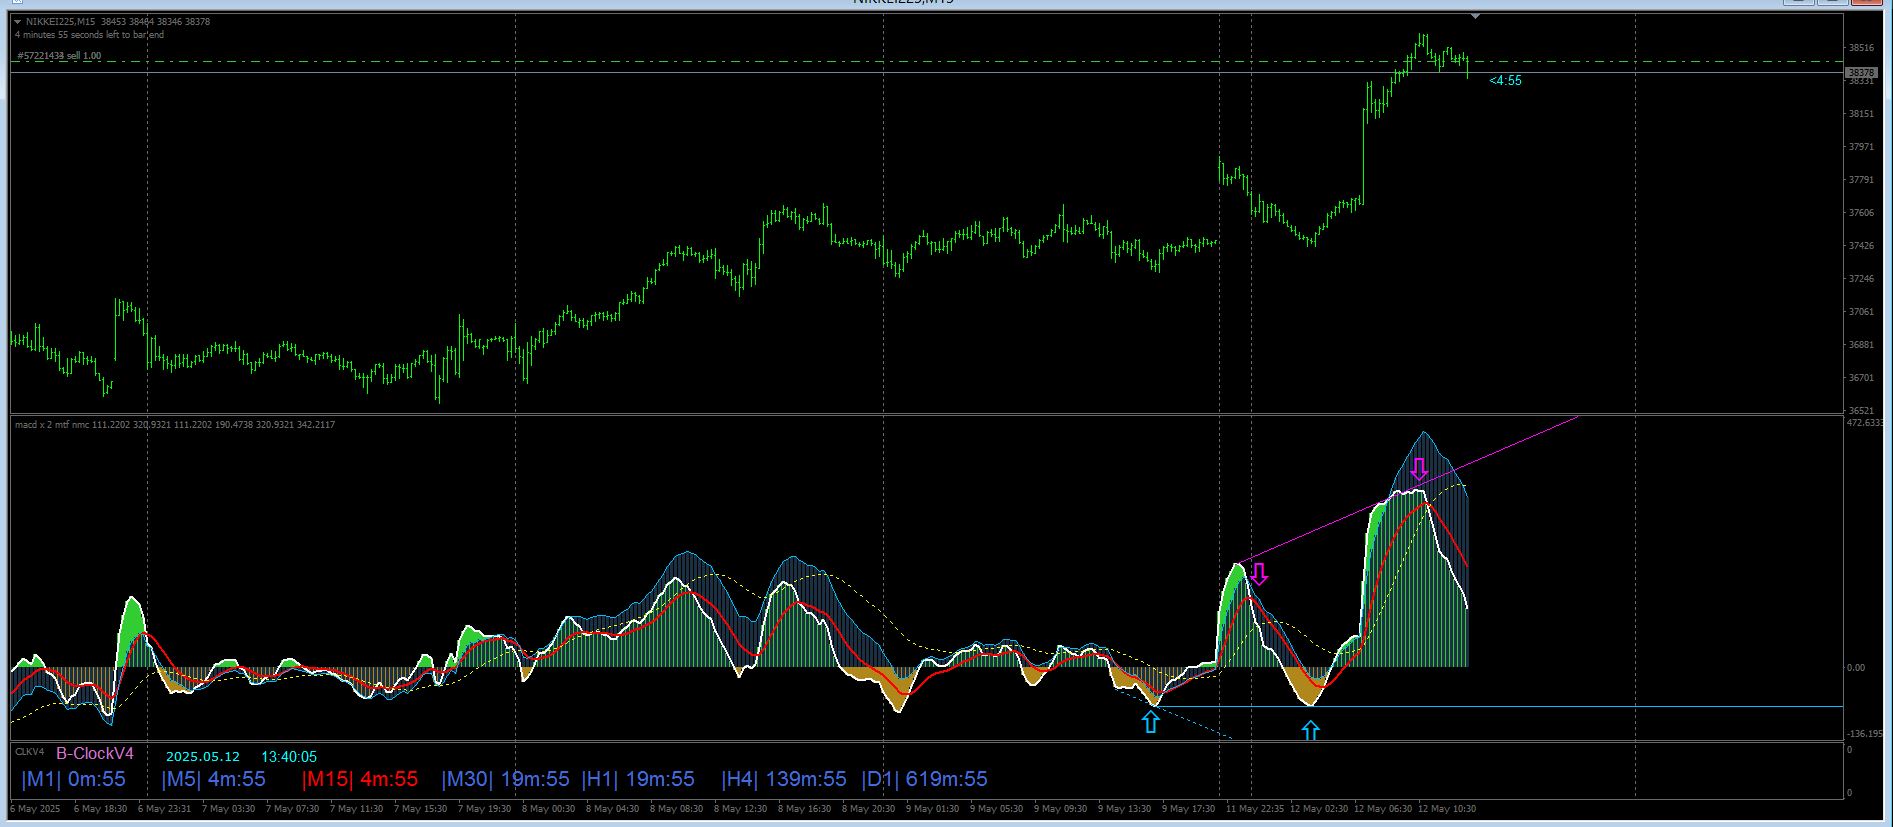Click the #57221438 sell 1.00 order label

(59, 56)
